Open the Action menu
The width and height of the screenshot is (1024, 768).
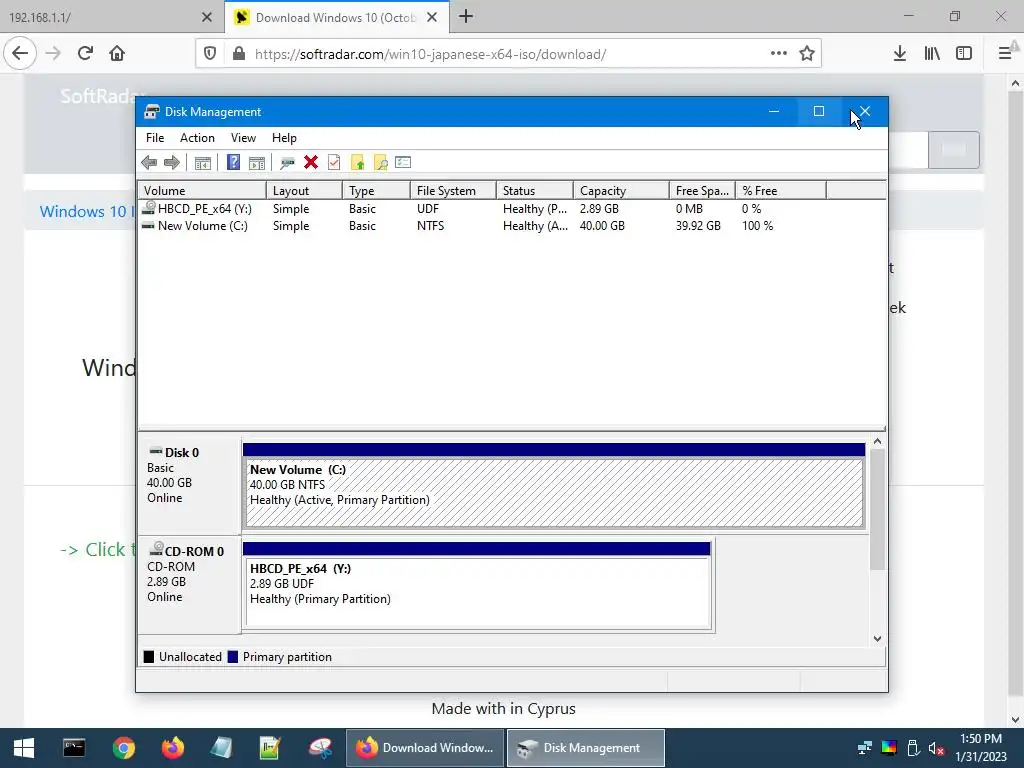[x=197, y=138]
